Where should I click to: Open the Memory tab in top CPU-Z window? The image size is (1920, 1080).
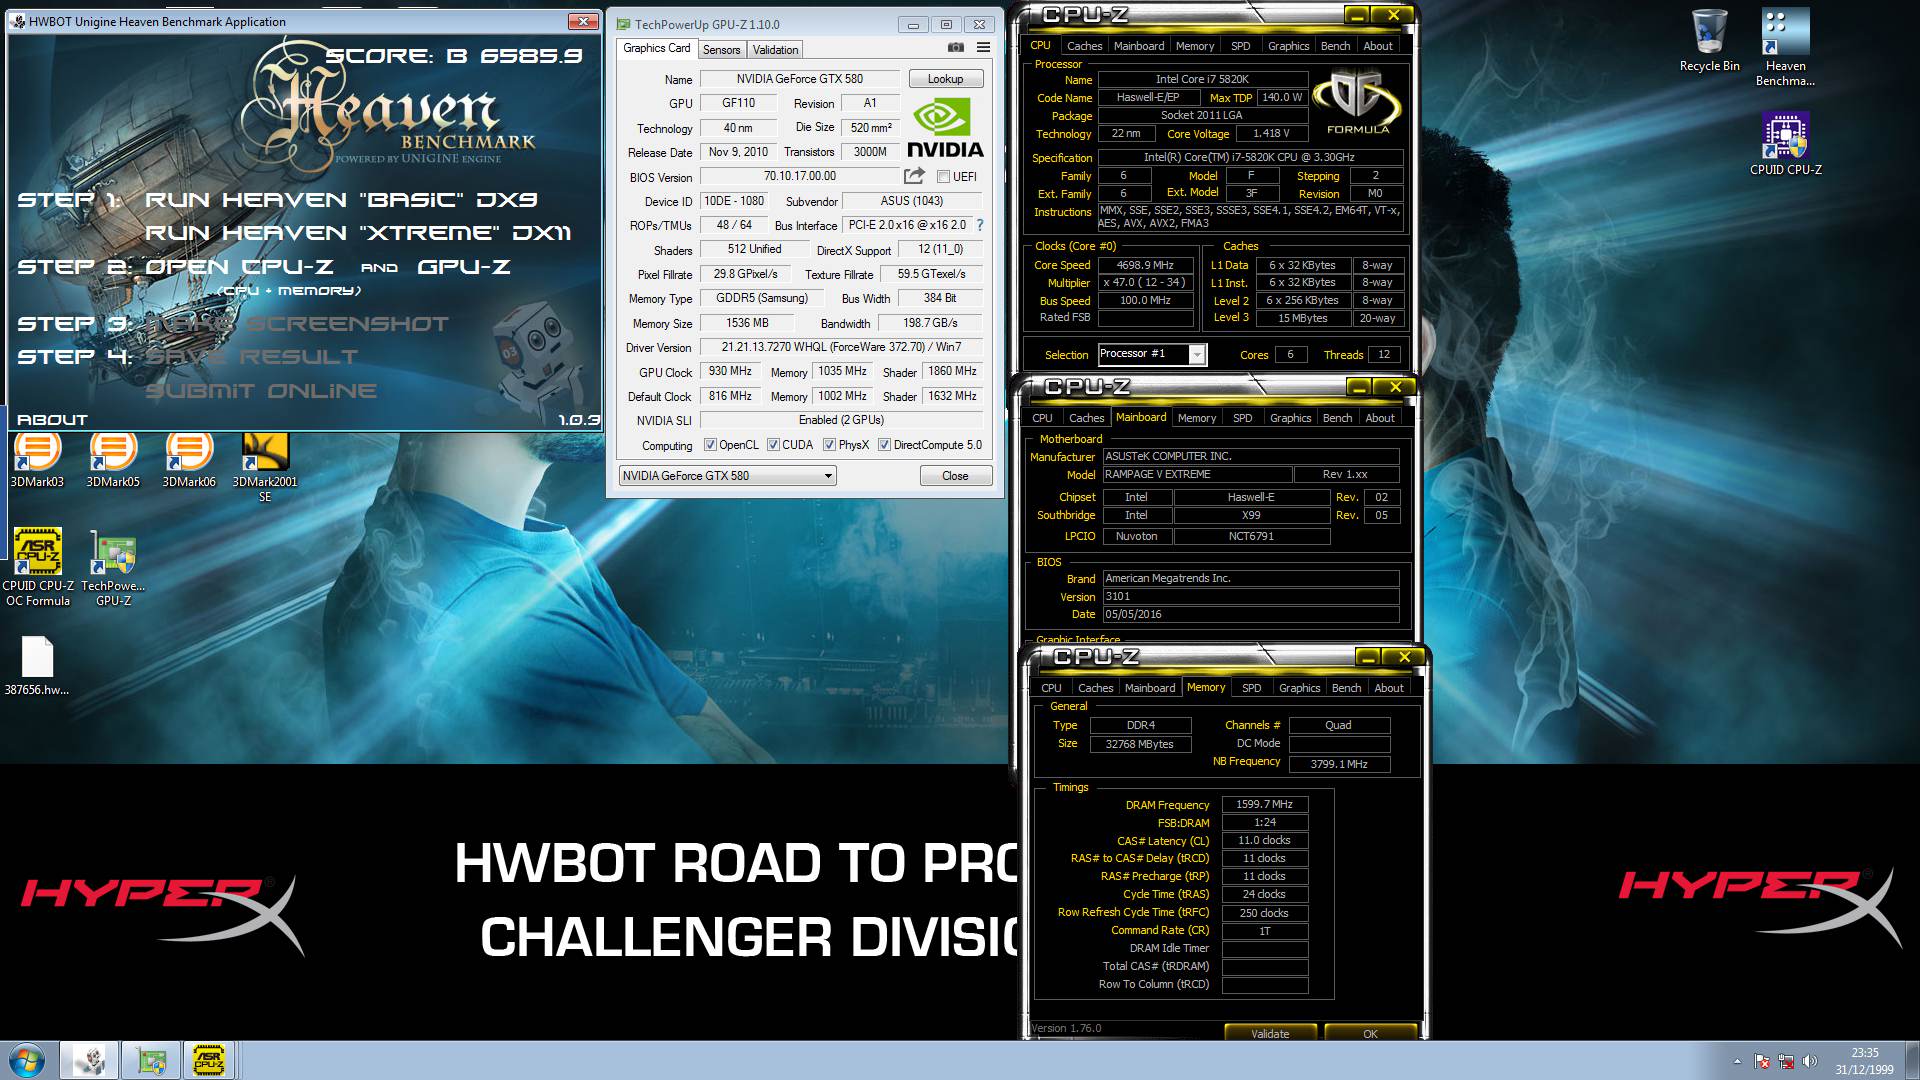point(1195,46)
